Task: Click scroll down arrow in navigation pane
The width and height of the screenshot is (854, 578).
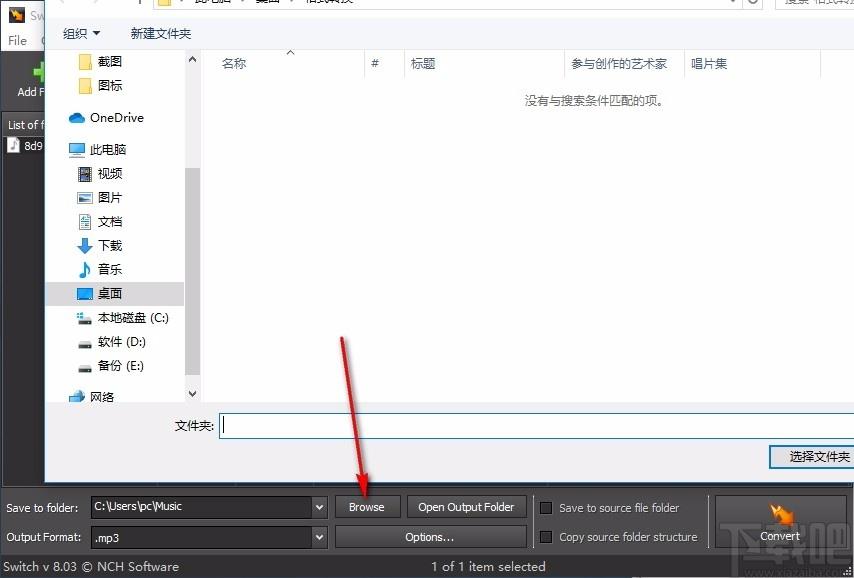Action: coord(192,393)
